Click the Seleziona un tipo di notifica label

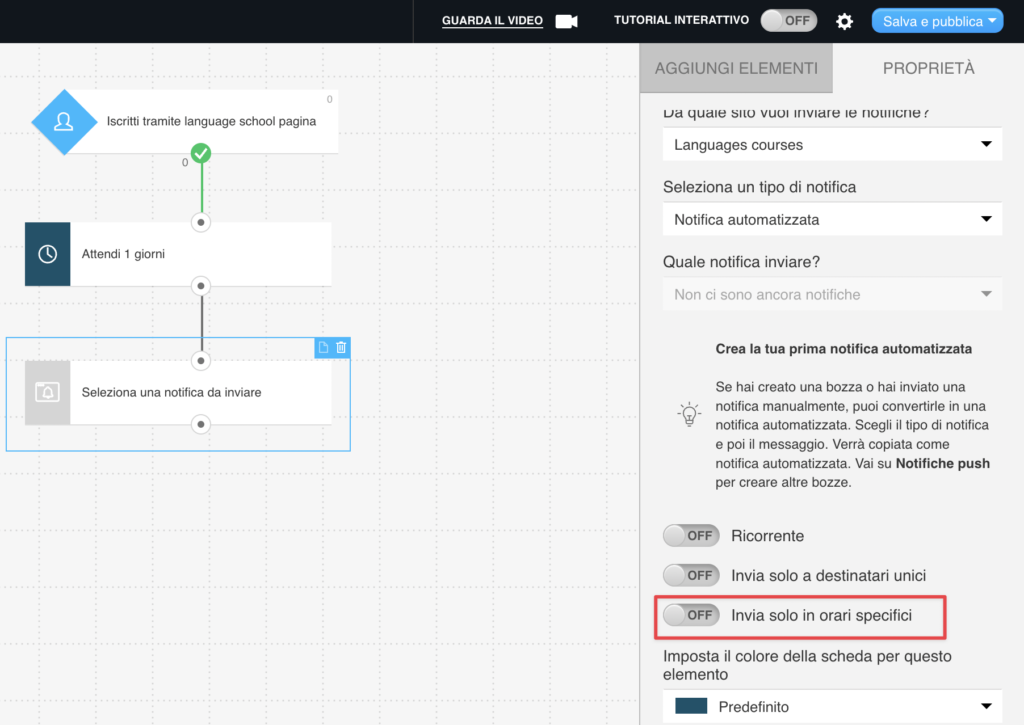tap(759, 187)
